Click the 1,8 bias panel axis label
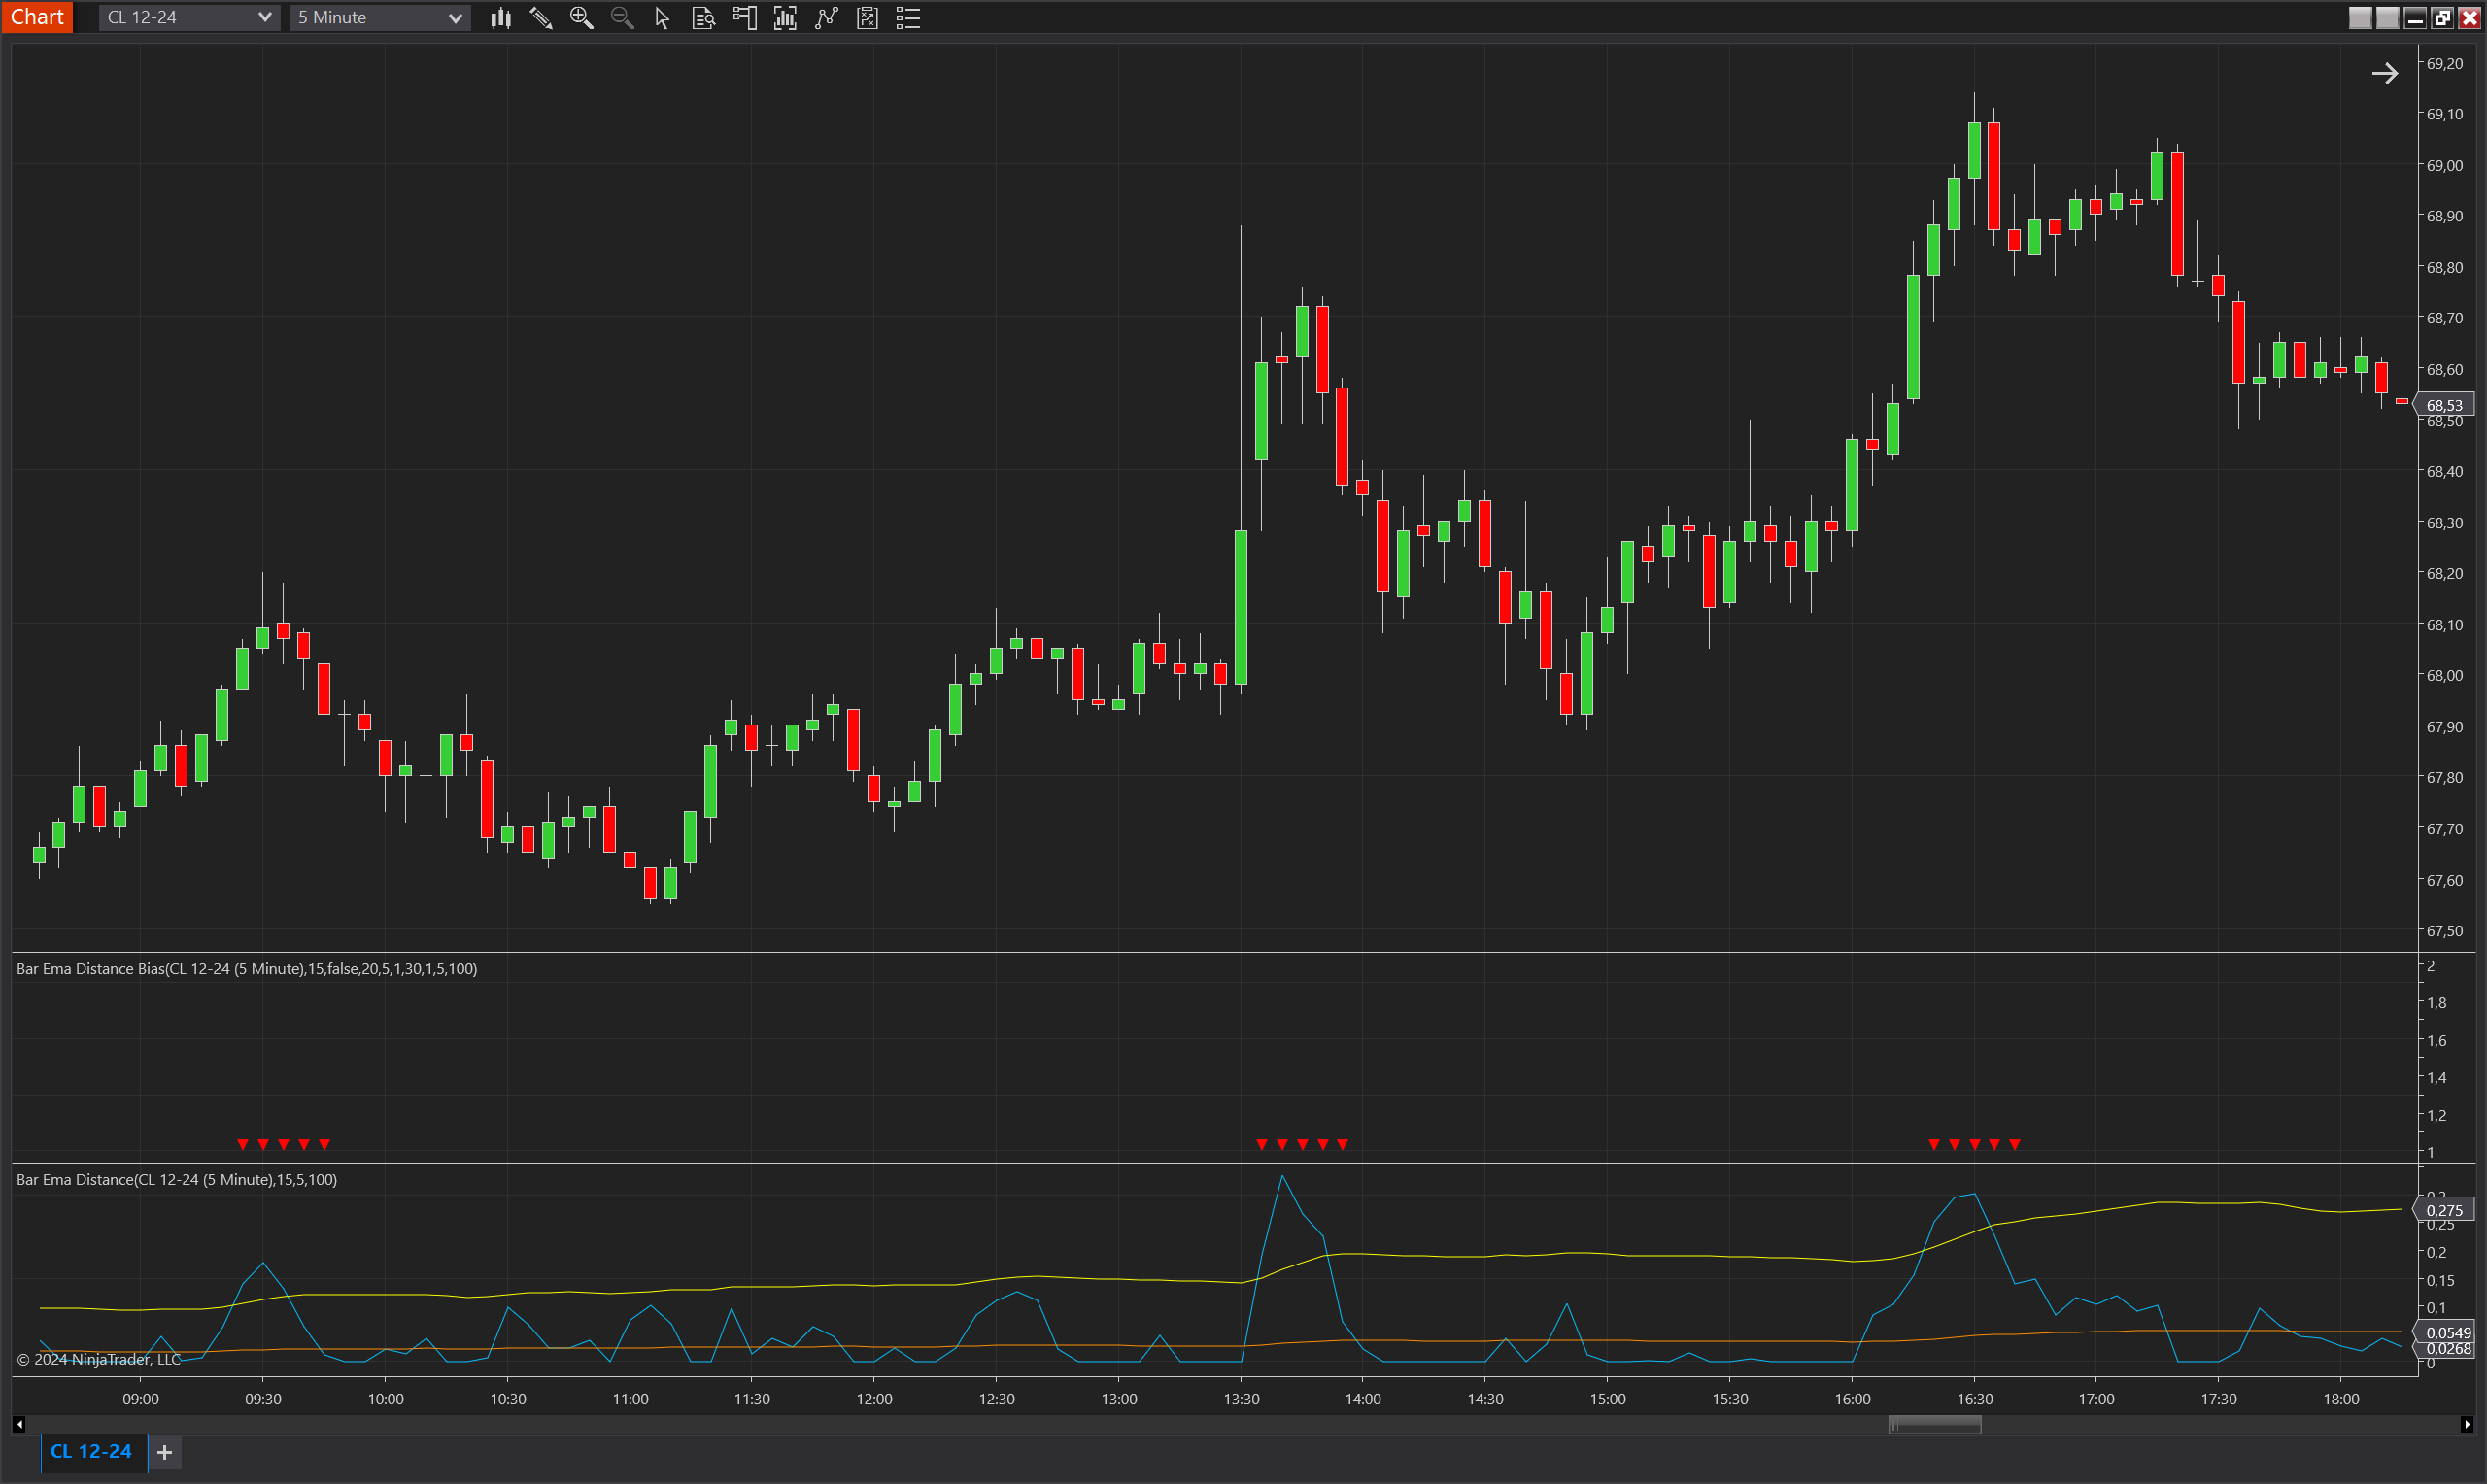Image resolution: width=2487 pixels, height=1484 pixels. (2437, 1003)
